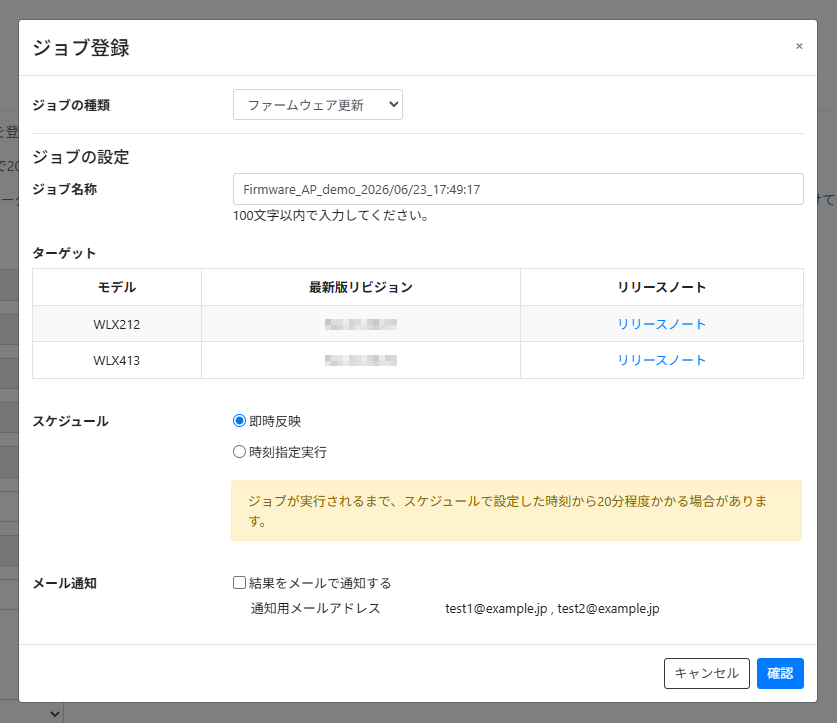This screenshot has width=837, height=723.
Task: Click the 最新版リビジョン column header
Action: (361, 287)
